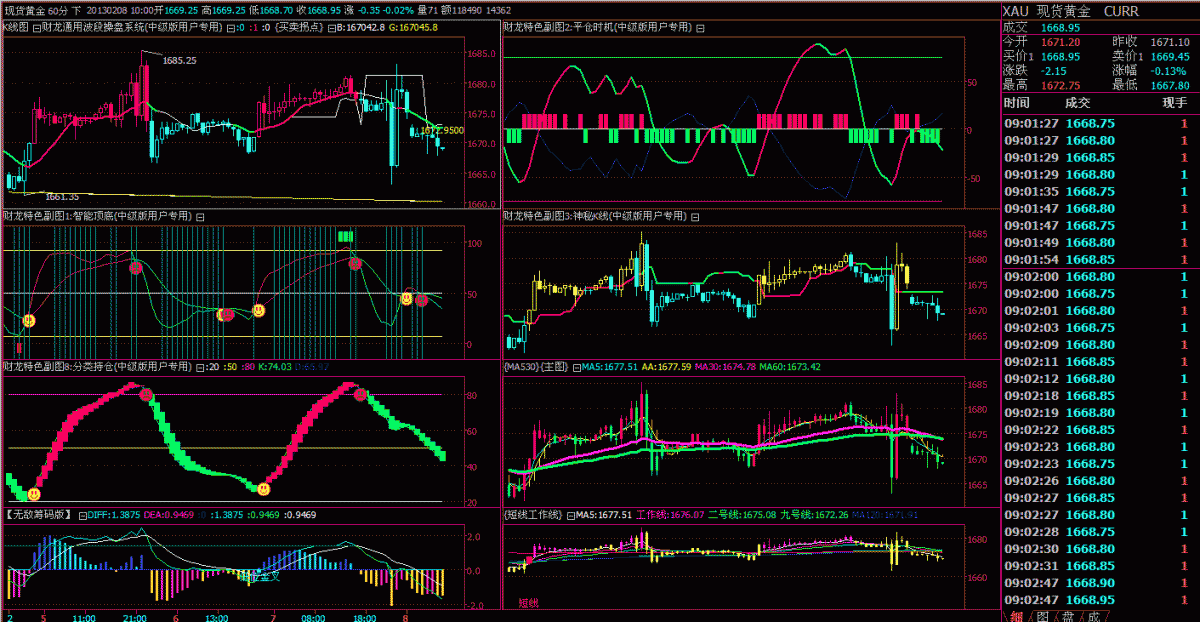This screenshot has height=622, width=1200.
Task: Click the 1661.35 low price label
Action: click(x=61, y=197)
